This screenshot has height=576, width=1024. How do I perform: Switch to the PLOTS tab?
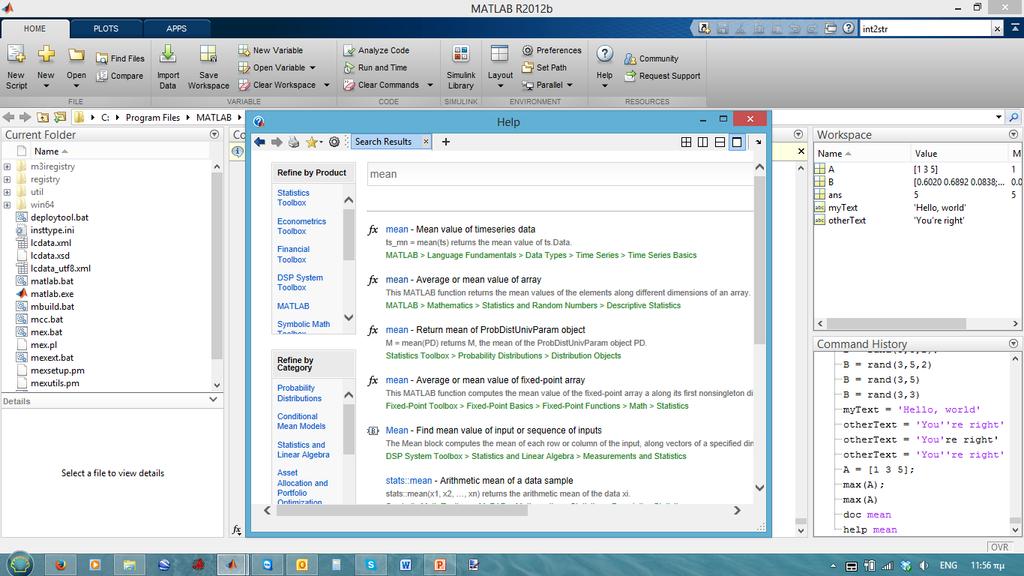(x=106, y=29)
